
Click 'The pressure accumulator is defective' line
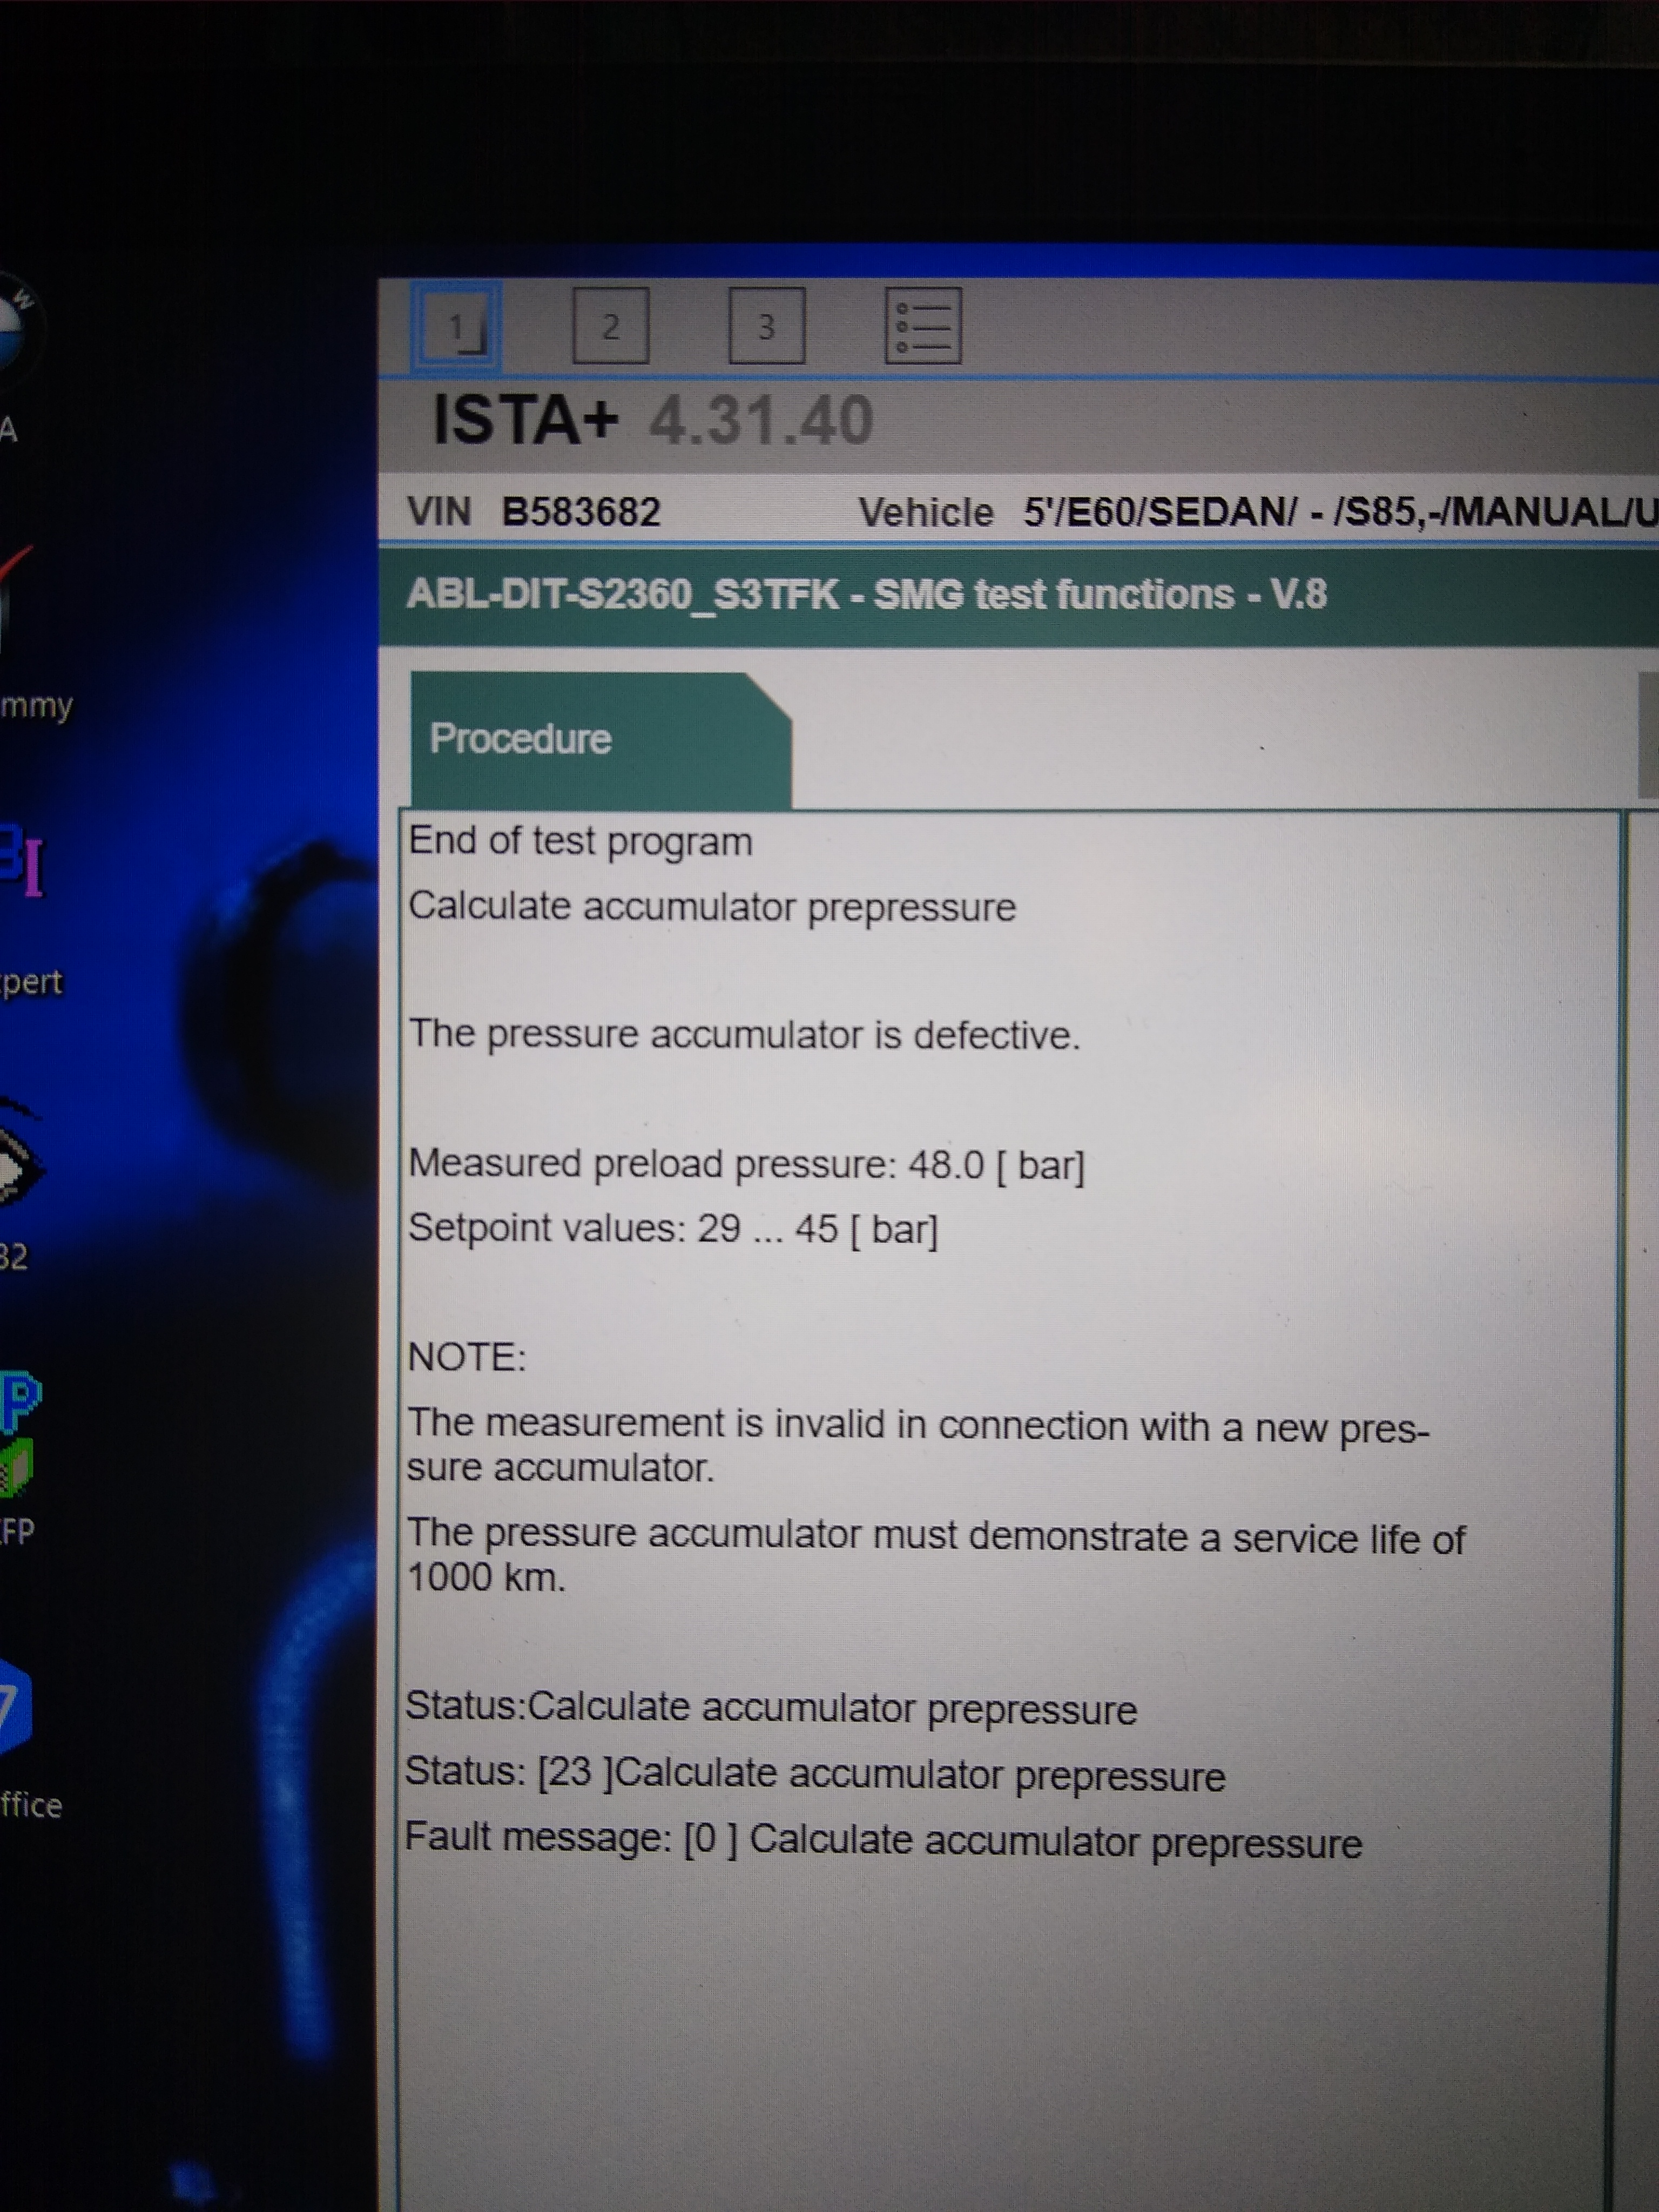pos(744,1035)
